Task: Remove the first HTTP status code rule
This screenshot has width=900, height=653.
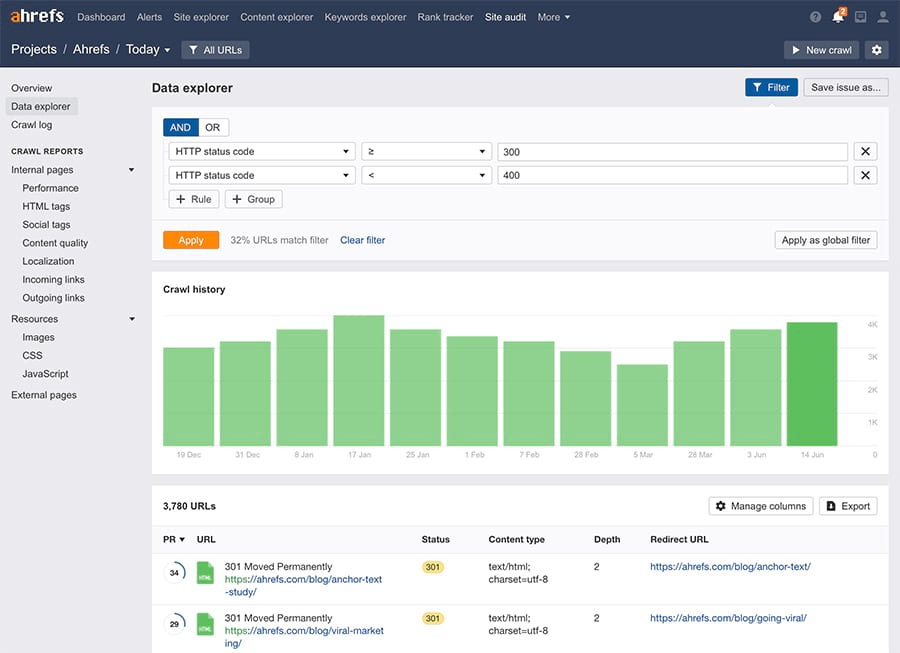Action: click(x=865, y=152)
